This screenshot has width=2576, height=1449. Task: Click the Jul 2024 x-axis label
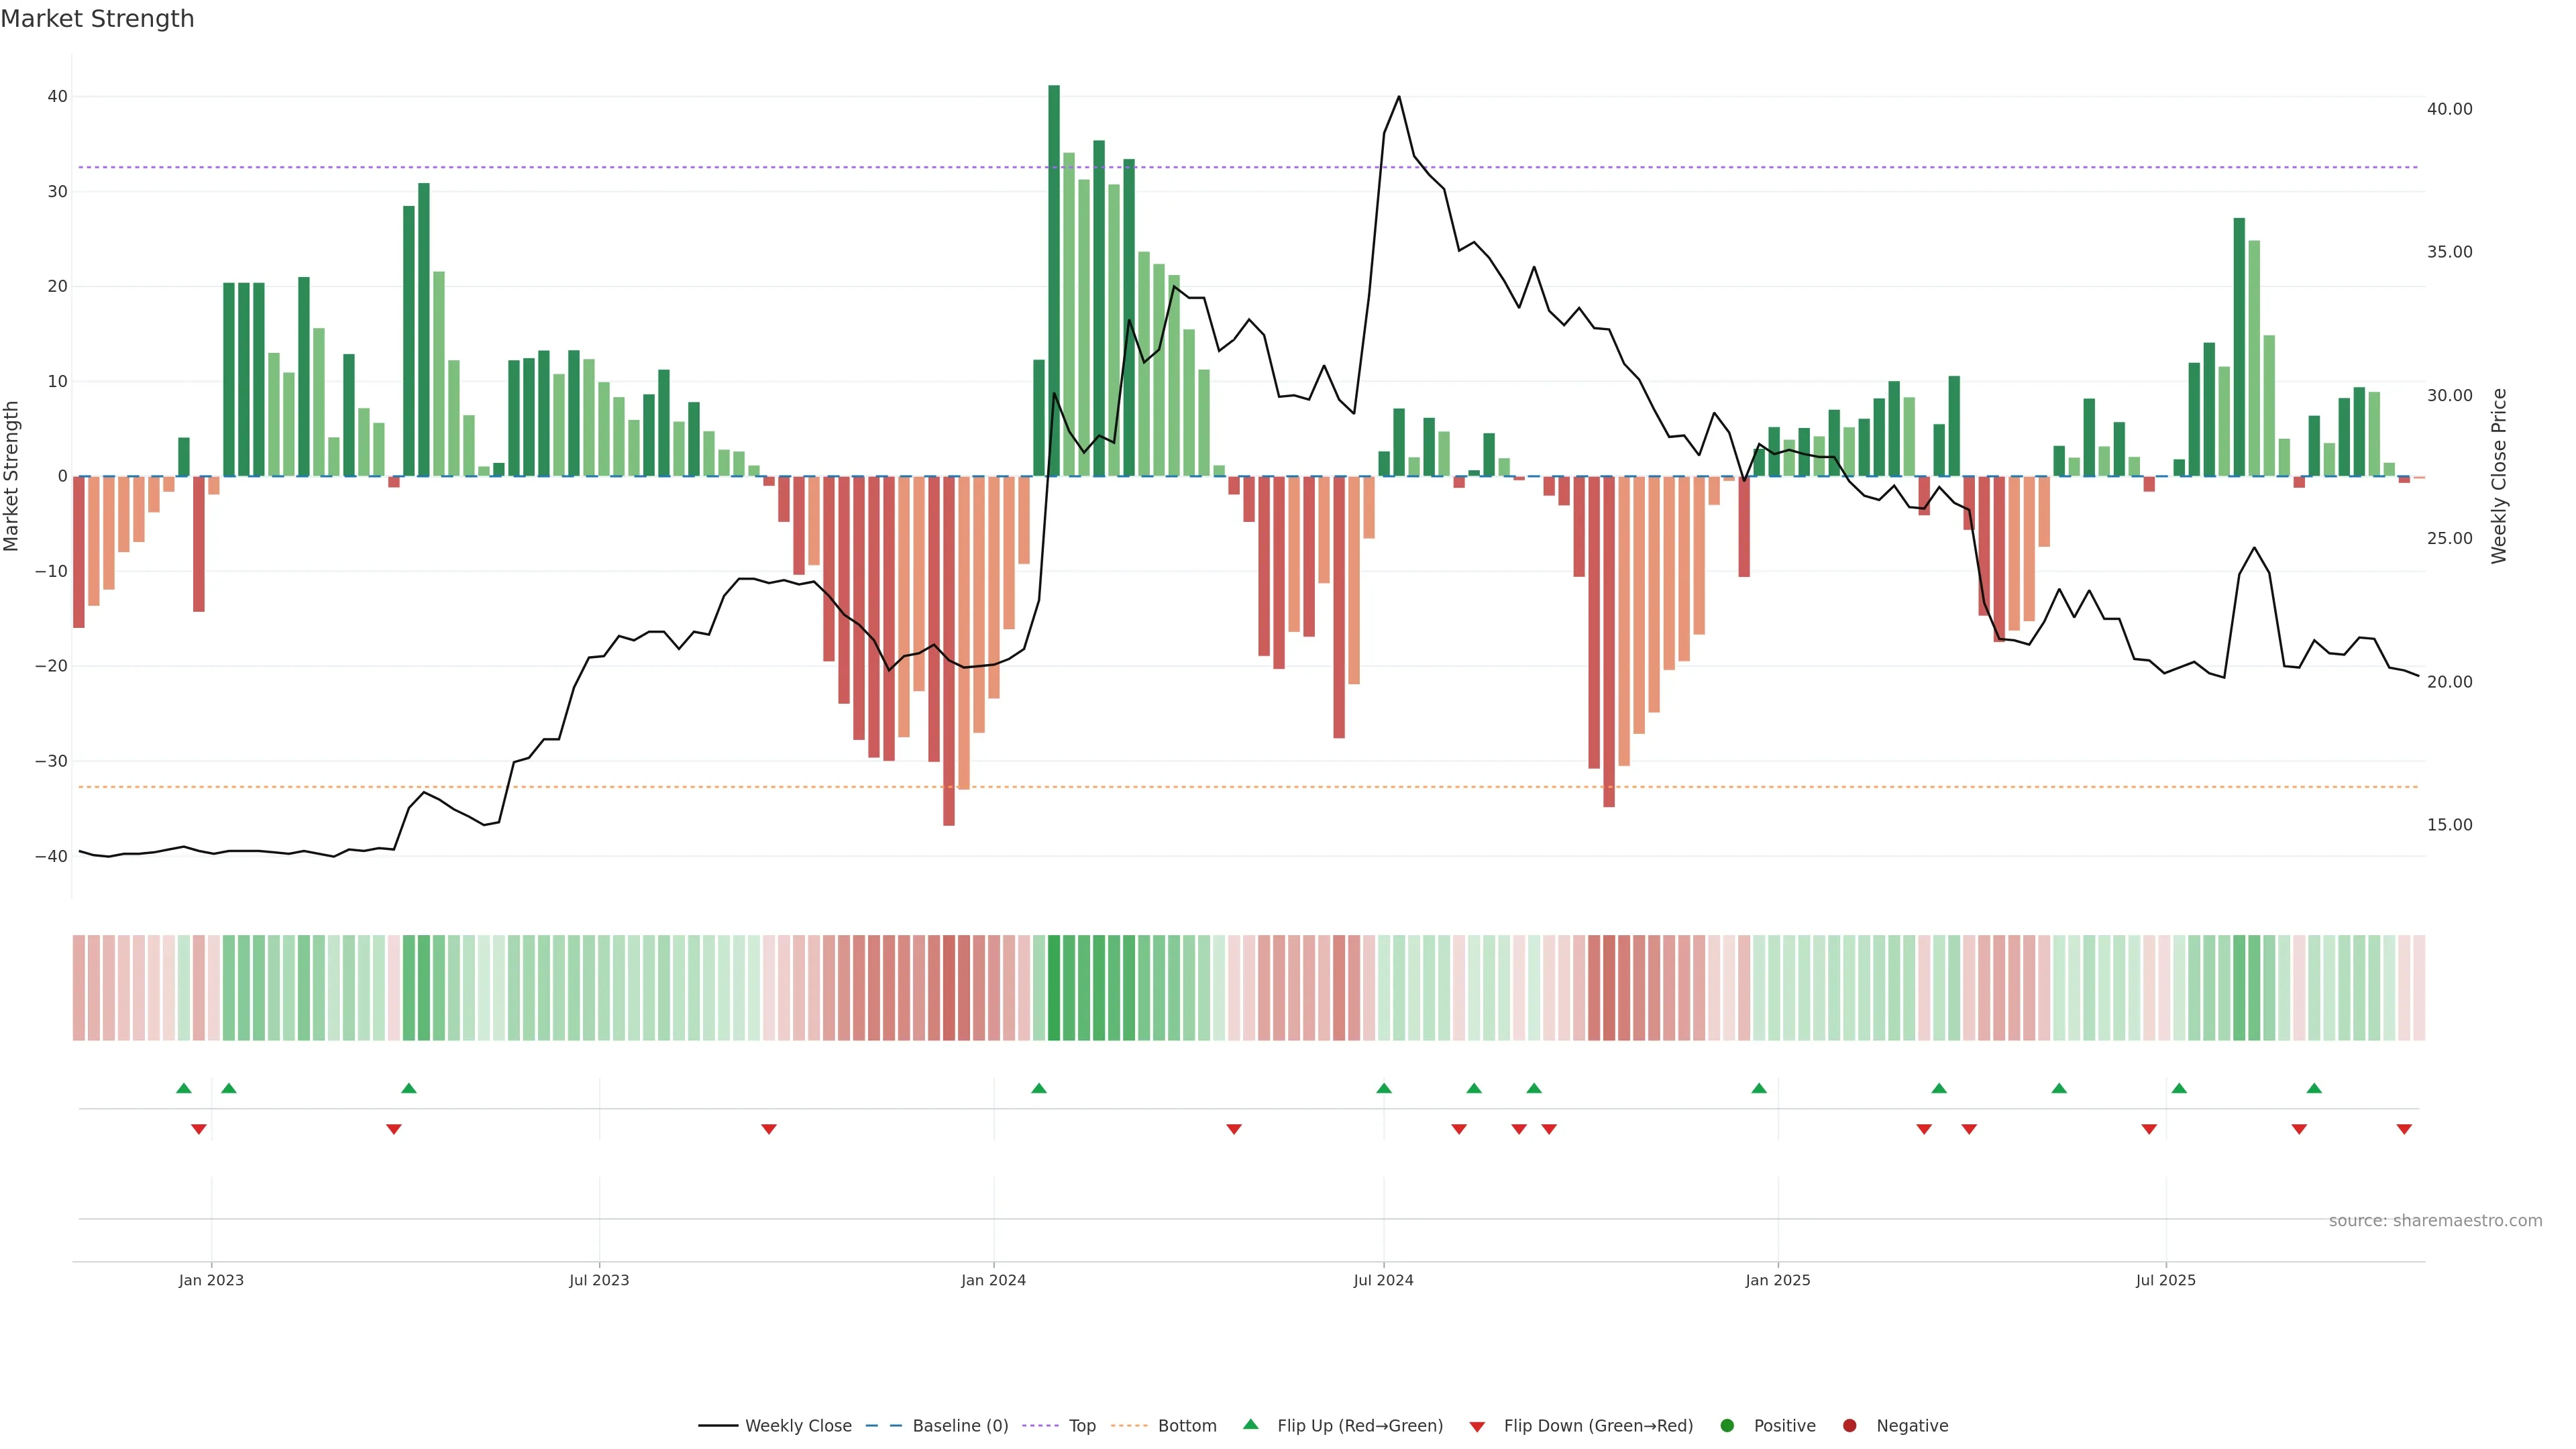pyautogui.click(x=1383, y=1280)
